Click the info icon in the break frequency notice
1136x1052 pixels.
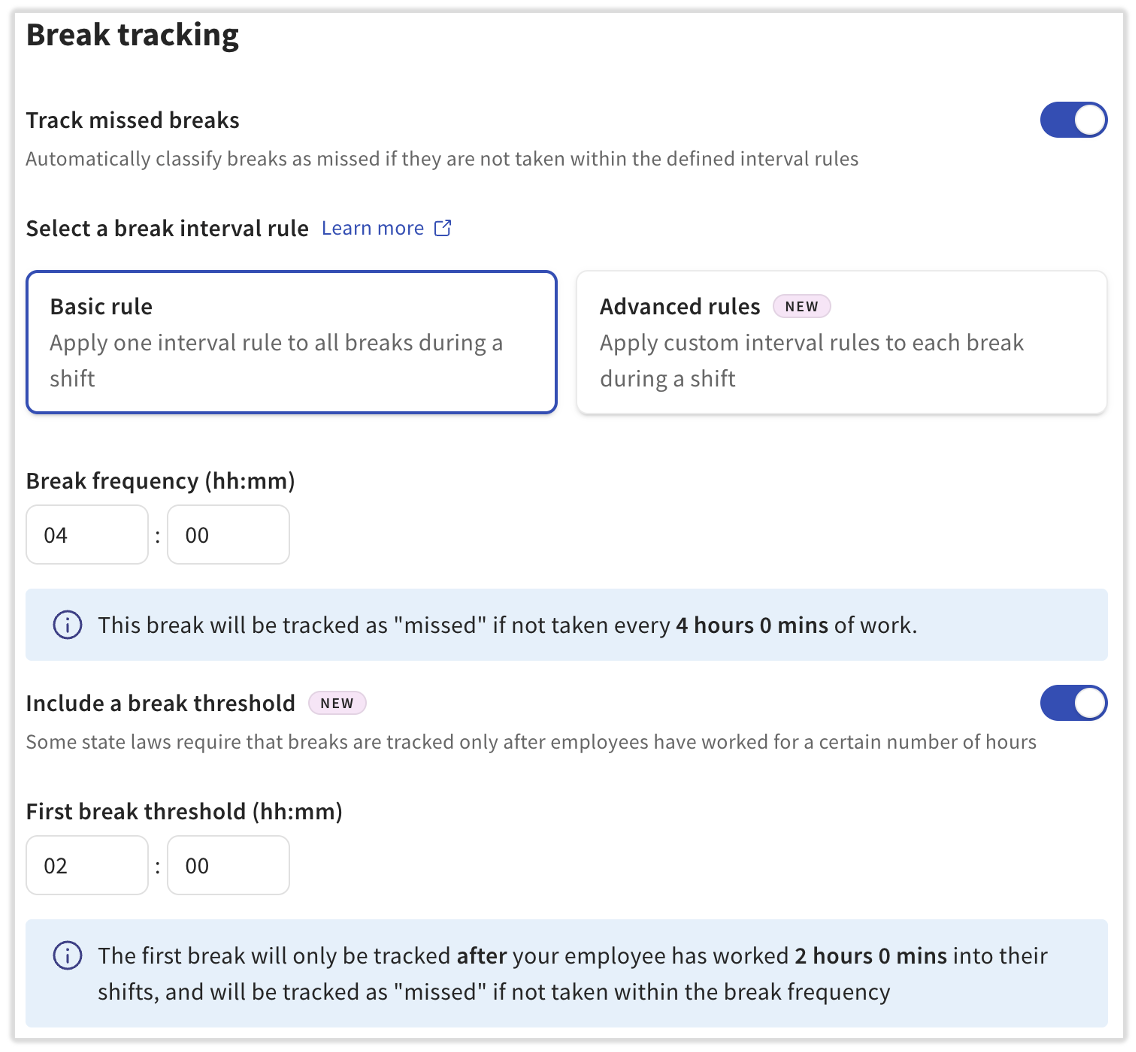[67, 625]
